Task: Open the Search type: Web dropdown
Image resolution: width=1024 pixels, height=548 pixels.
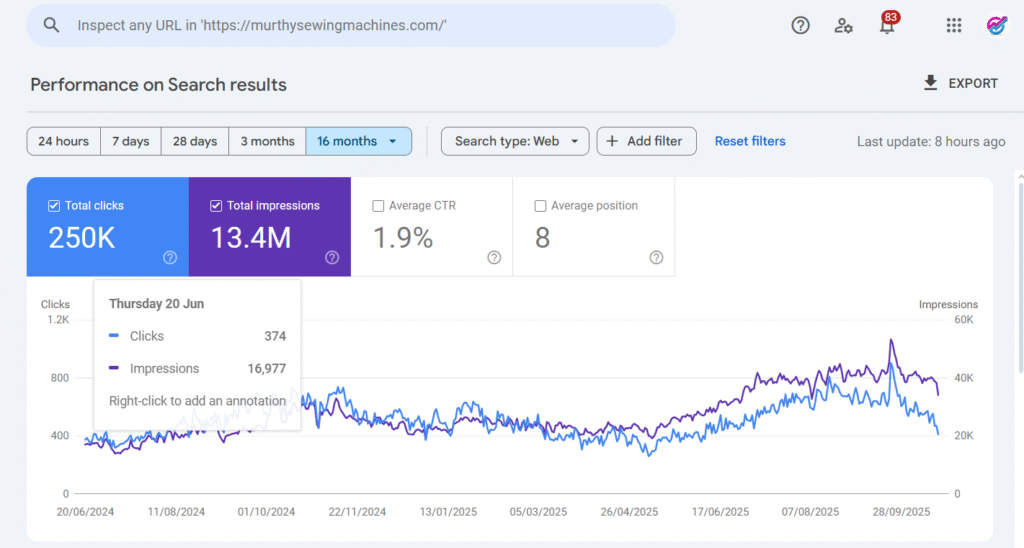Action: 515,141
